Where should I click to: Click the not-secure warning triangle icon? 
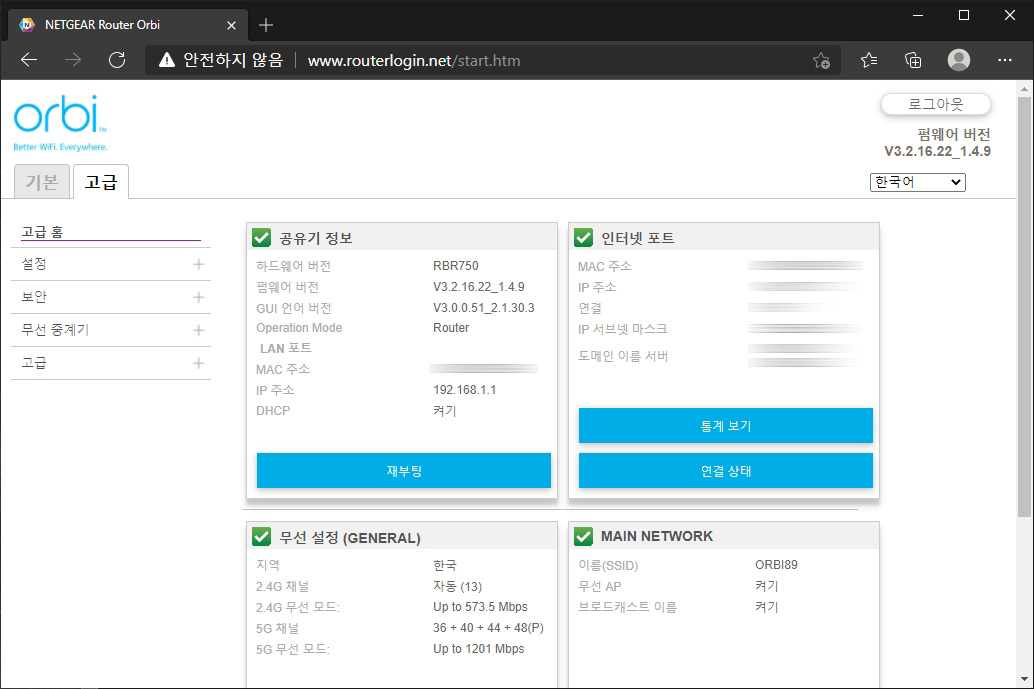click(x=167, y=60)
